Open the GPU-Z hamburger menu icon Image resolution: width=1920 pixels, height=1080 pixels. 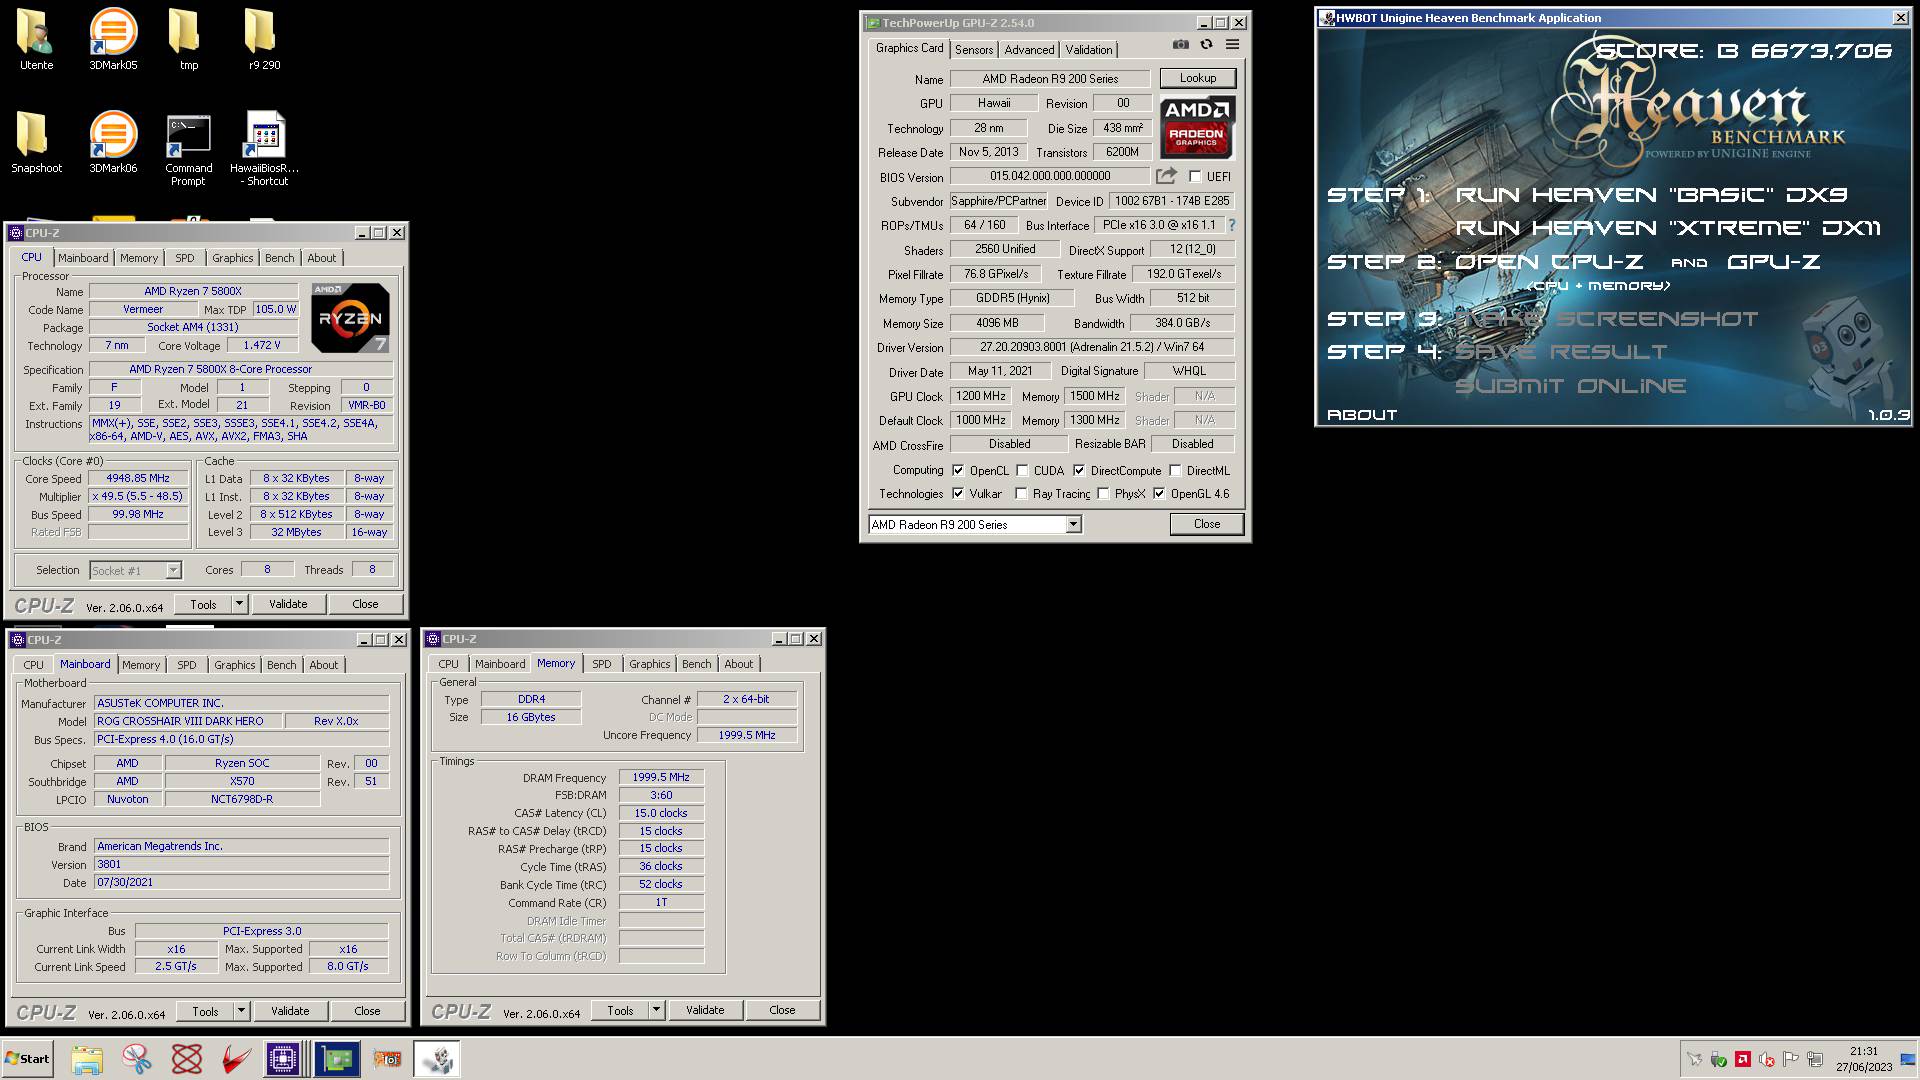(x=1233, y=45)
